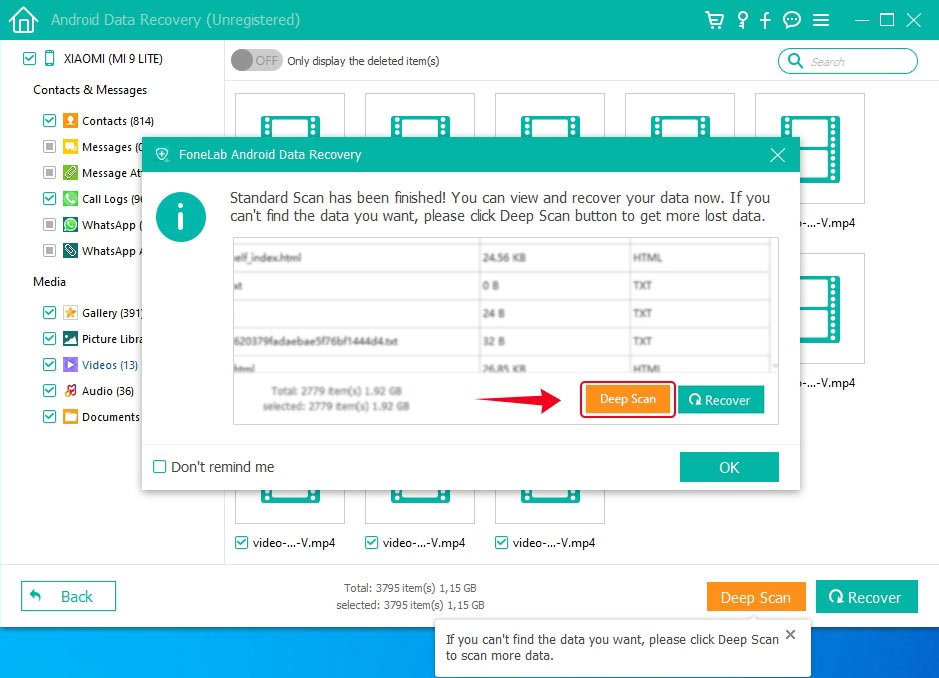Click the Messages category icon
The width and height of the screenshot is (939, 678).
tap(71, 146)
